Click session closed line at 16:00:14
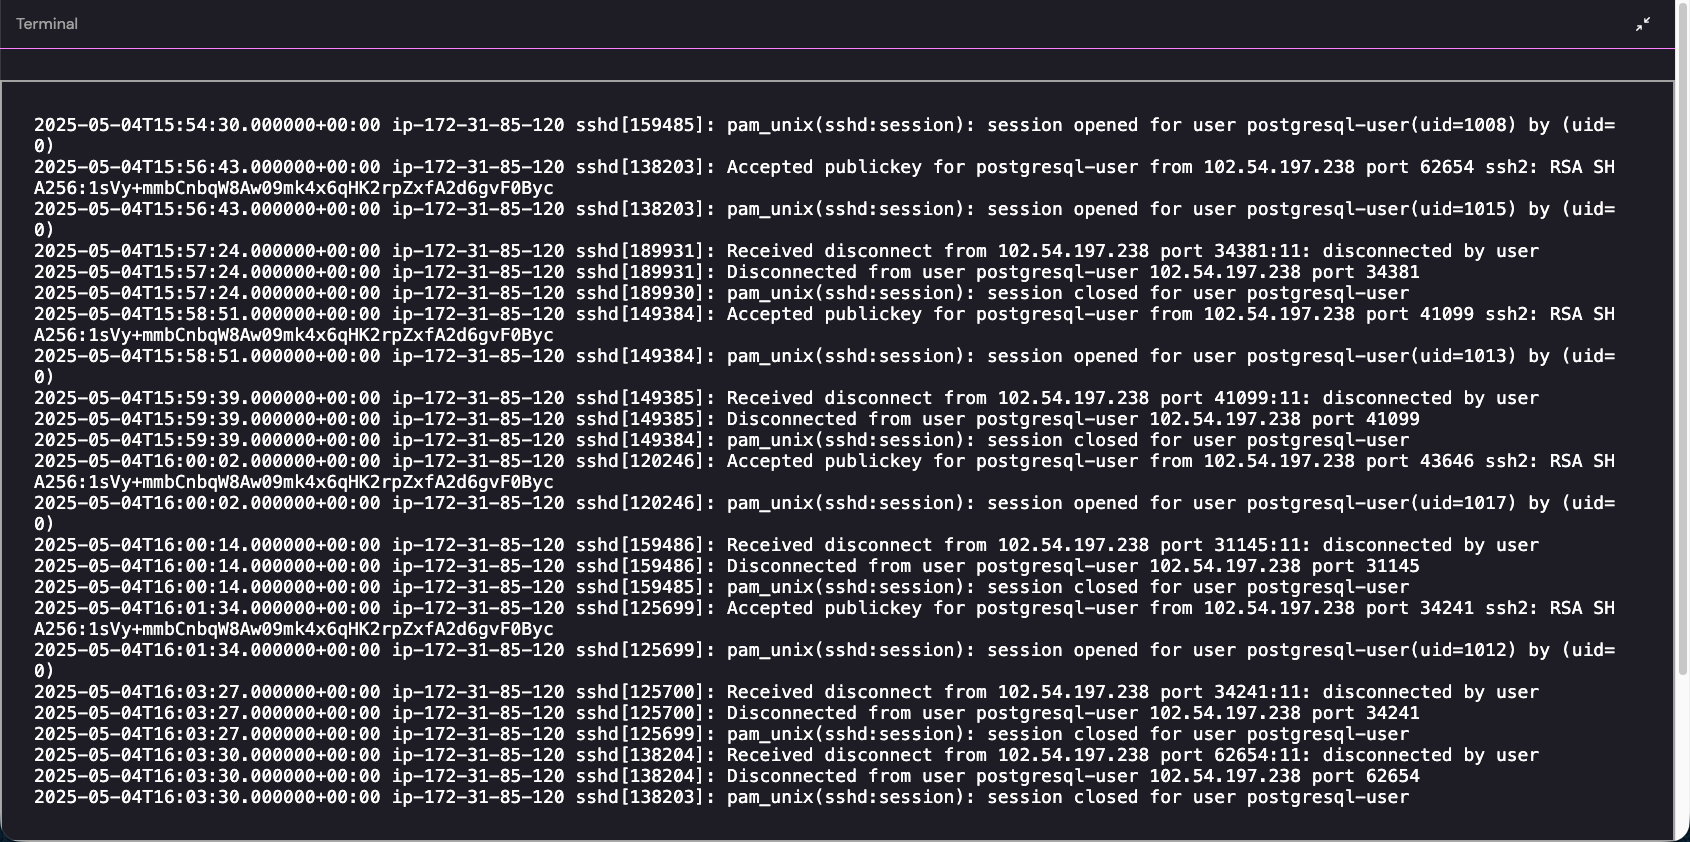This screenshot has width=1690, height=842. (721, 588)
